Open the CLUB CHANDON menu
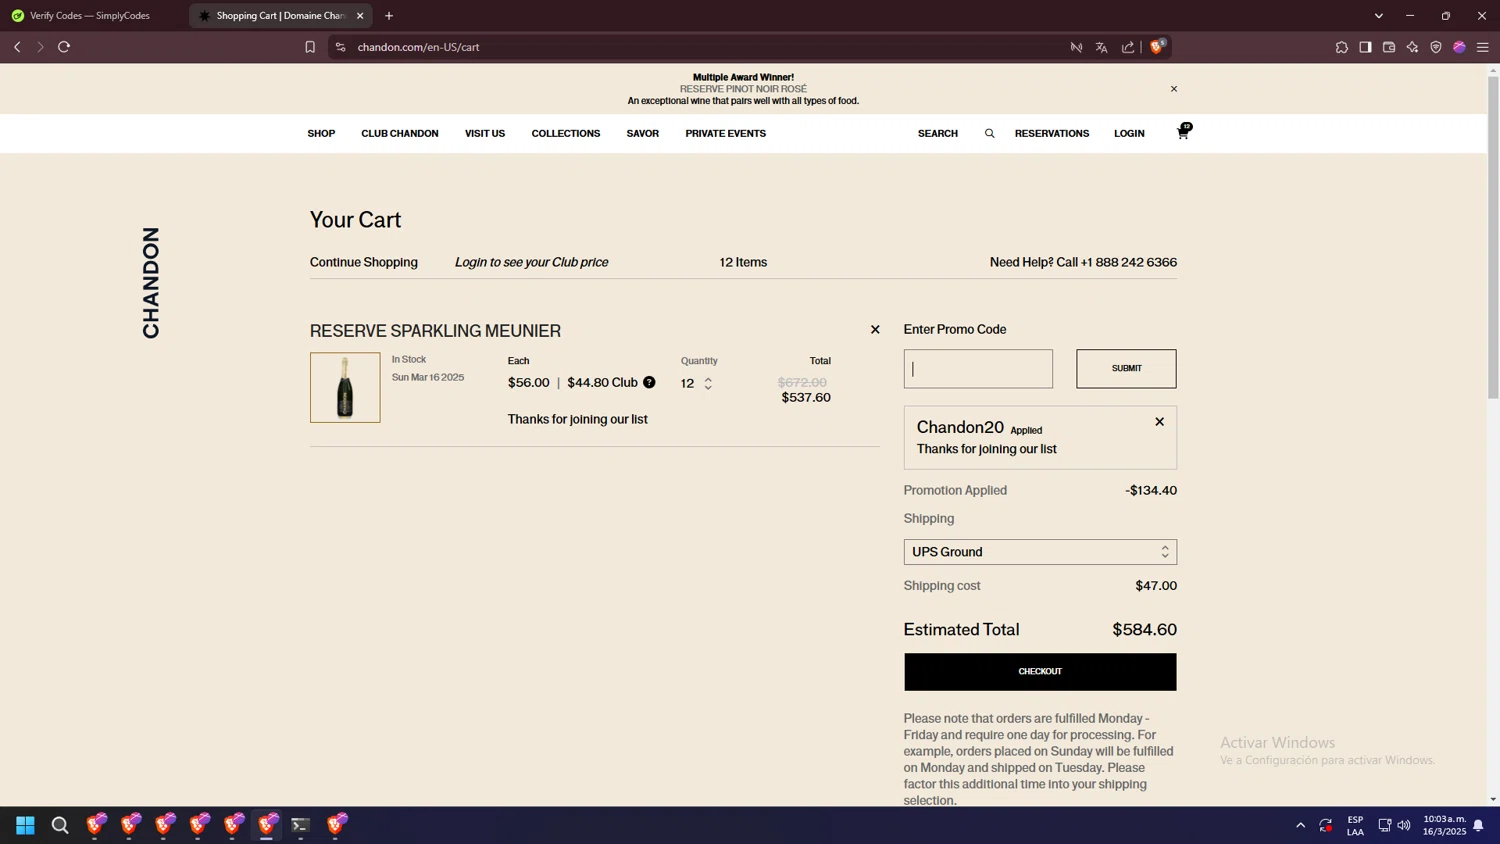Image resolution: width=1500 pixels, height=844 pixels. click(x=400, y=133)
